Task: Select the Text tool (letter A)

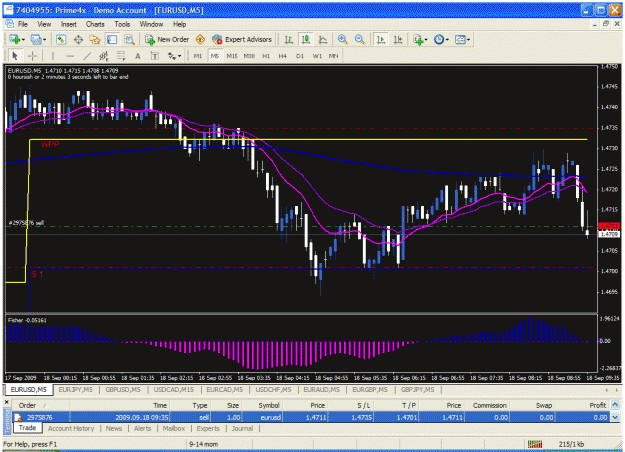Action: 138,56
